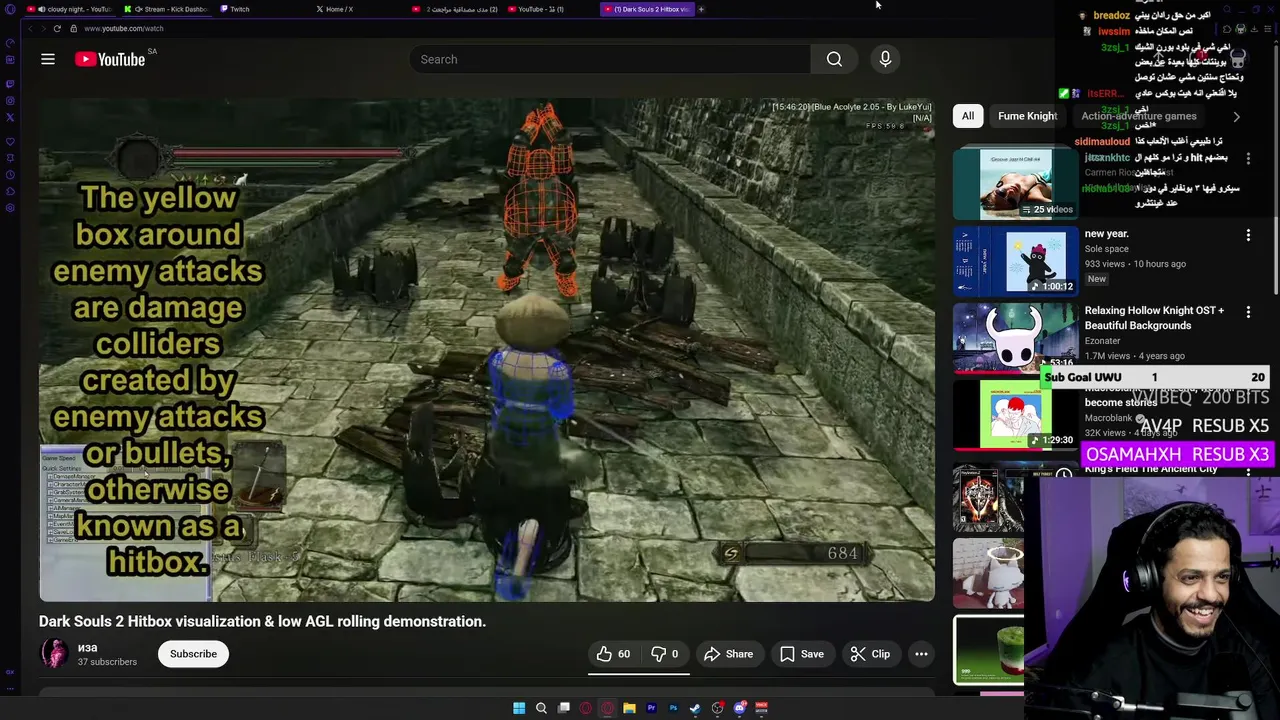
Task: Open the иза channel name link
Action: [x=88, y=647]
